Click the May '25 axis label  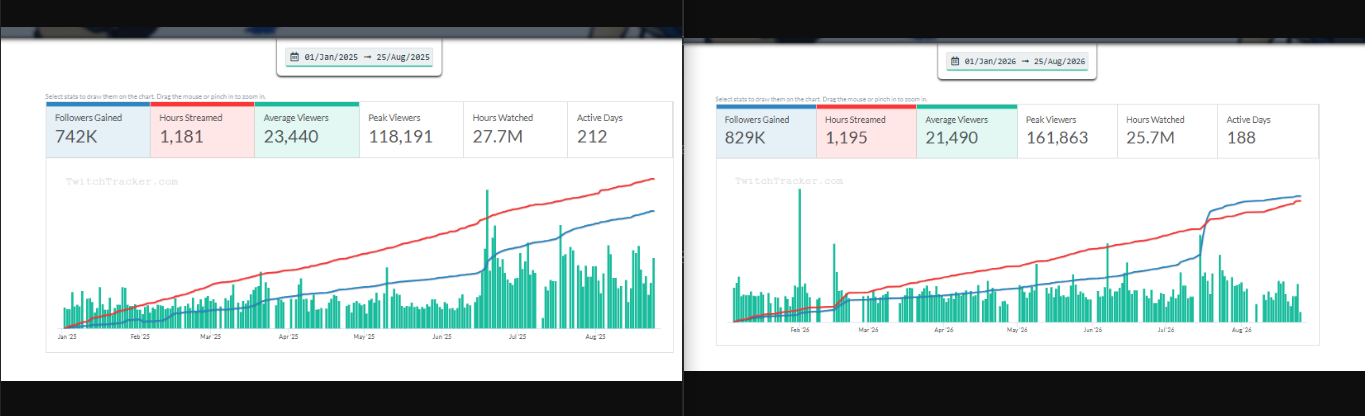[364, 337]
